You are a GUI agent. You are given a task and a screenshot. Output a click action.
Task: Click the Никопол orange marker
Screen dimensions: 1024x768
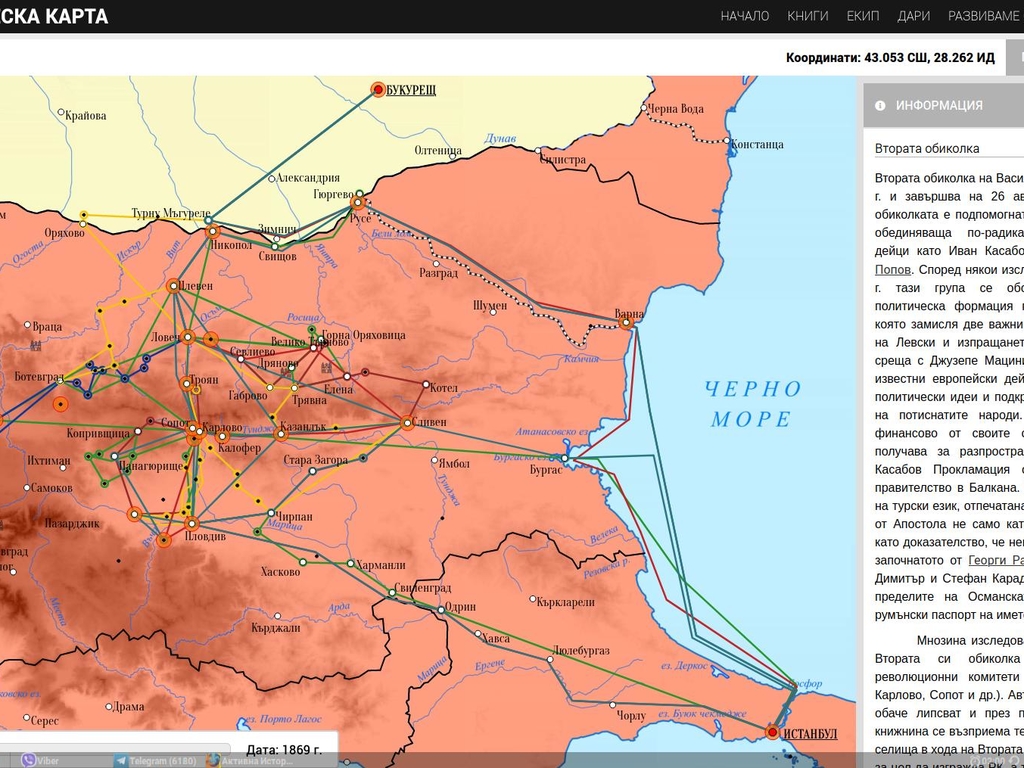point(212,231)
